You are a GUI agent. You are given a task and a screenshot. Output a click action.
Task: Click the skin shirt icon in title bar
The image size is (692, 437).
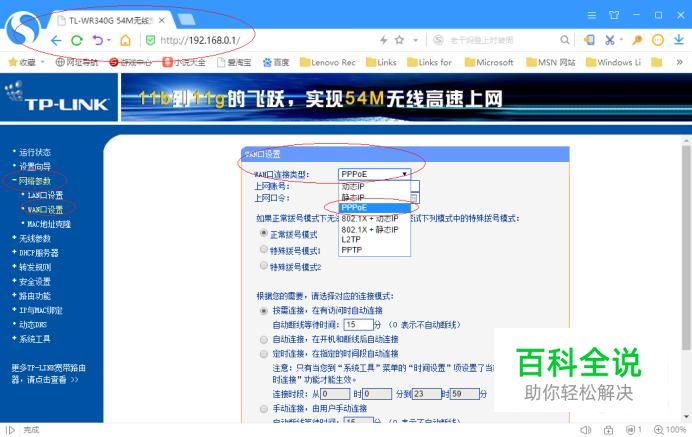614,15
